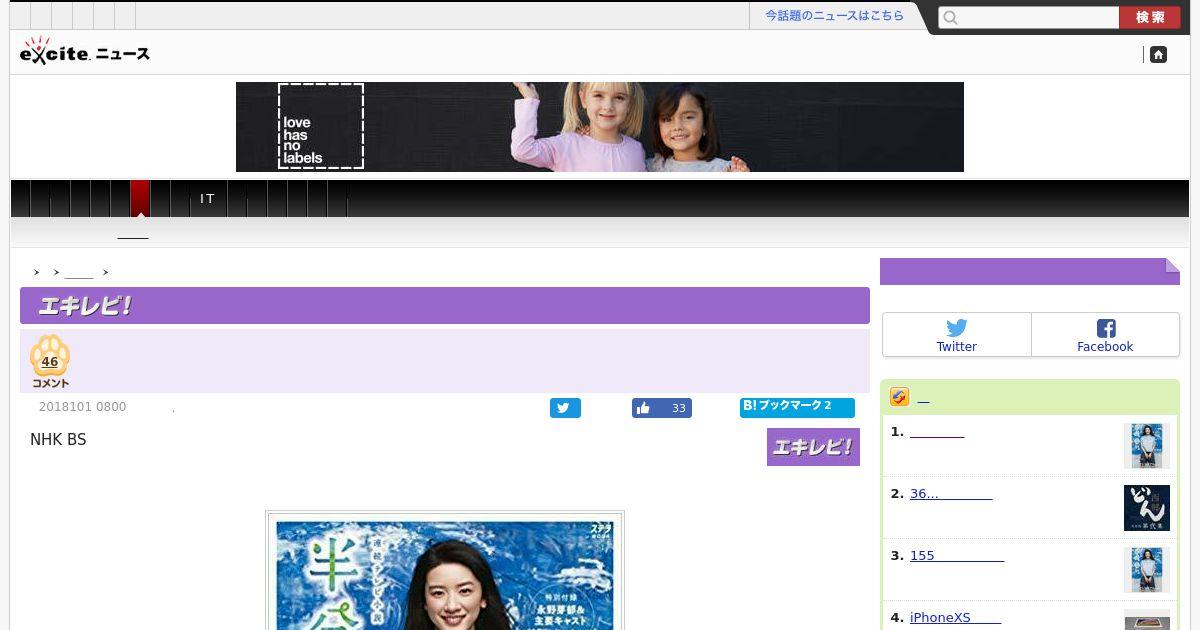The height and width of the screenshot is (630, 1200).
Task: Select the IT navigation tab
Action: (x=207, y=199)
